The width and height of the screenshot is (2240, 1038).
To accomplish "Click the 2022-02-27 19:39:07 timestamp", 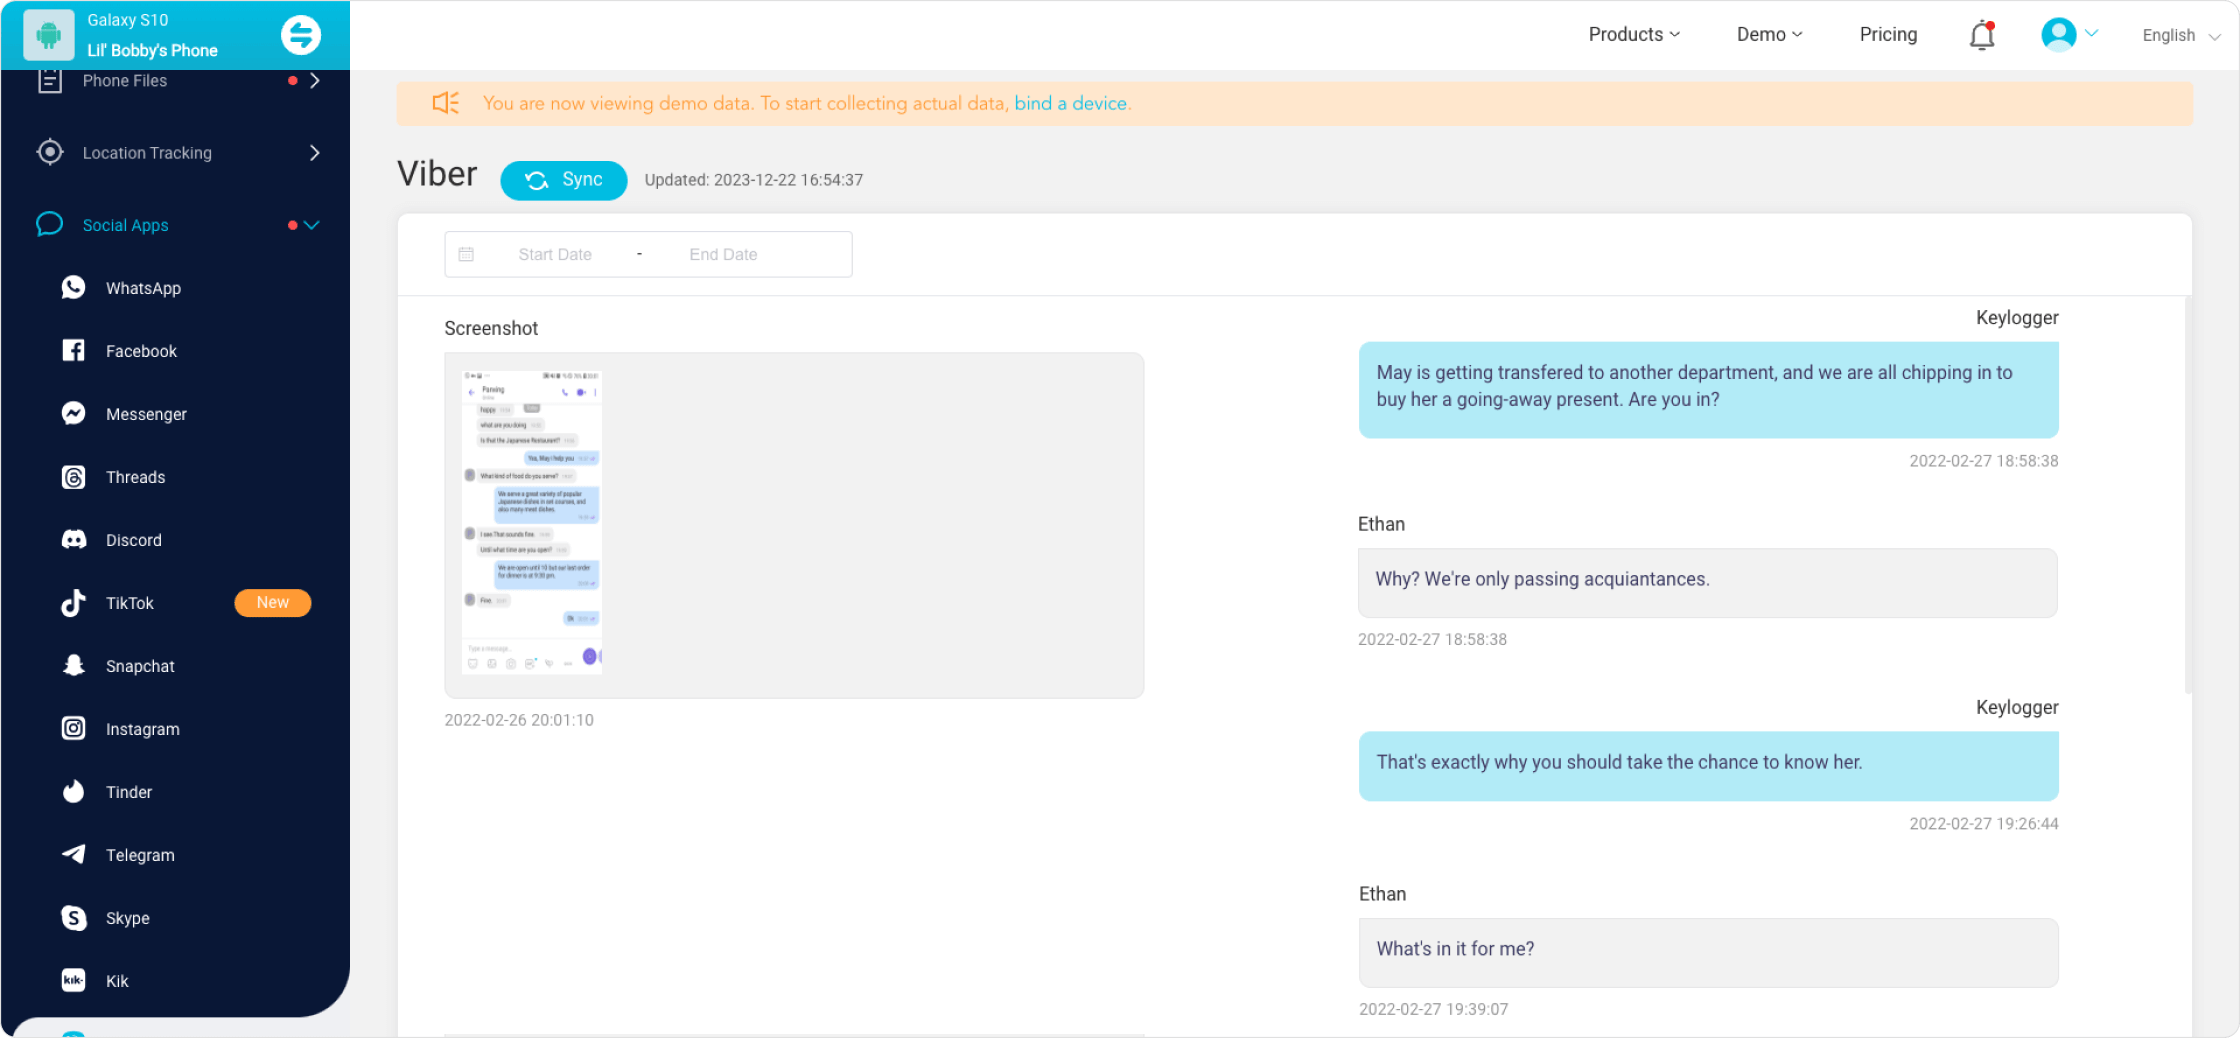I will [x=1433, y=1010].
